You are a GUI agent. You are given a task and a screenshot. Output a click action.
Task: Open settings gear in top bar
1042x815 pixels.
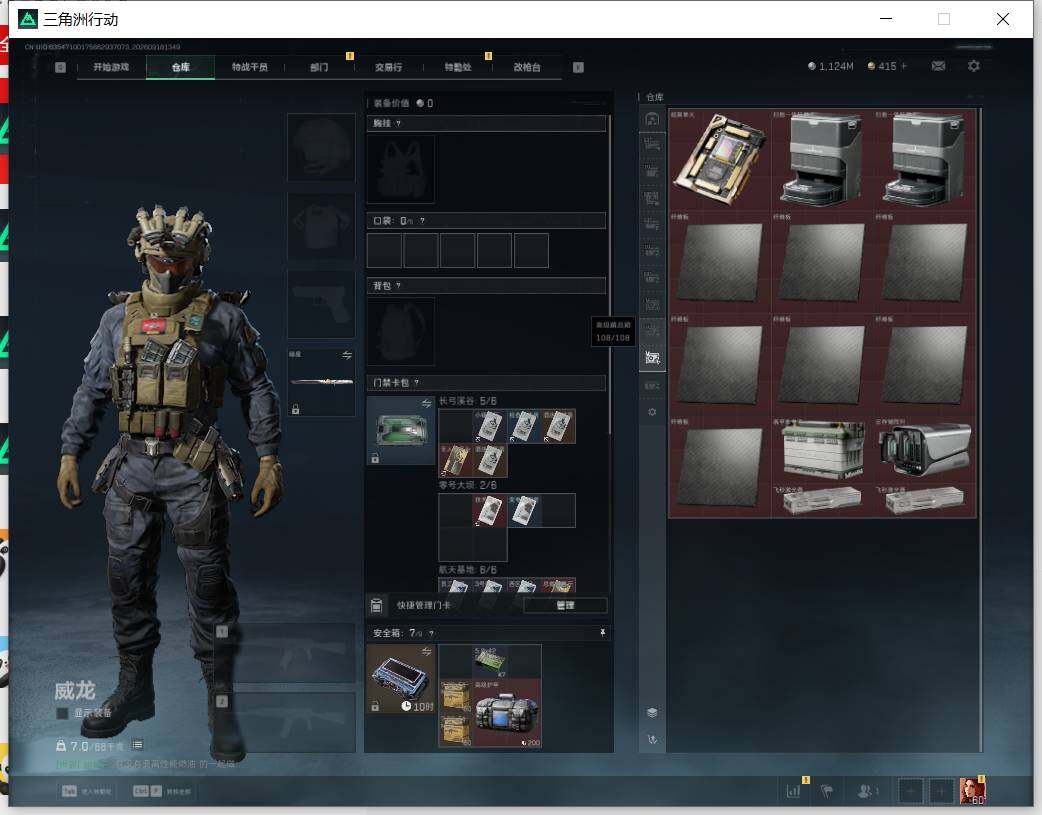(974, 66)
